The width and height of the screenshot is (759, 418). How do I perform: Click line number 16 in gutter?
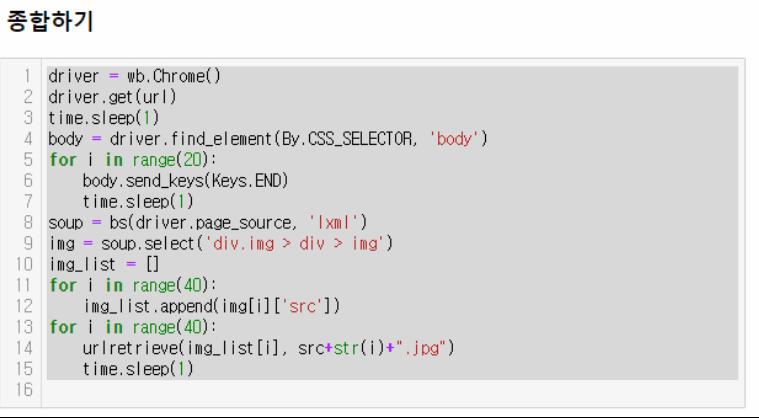[24, 390]
